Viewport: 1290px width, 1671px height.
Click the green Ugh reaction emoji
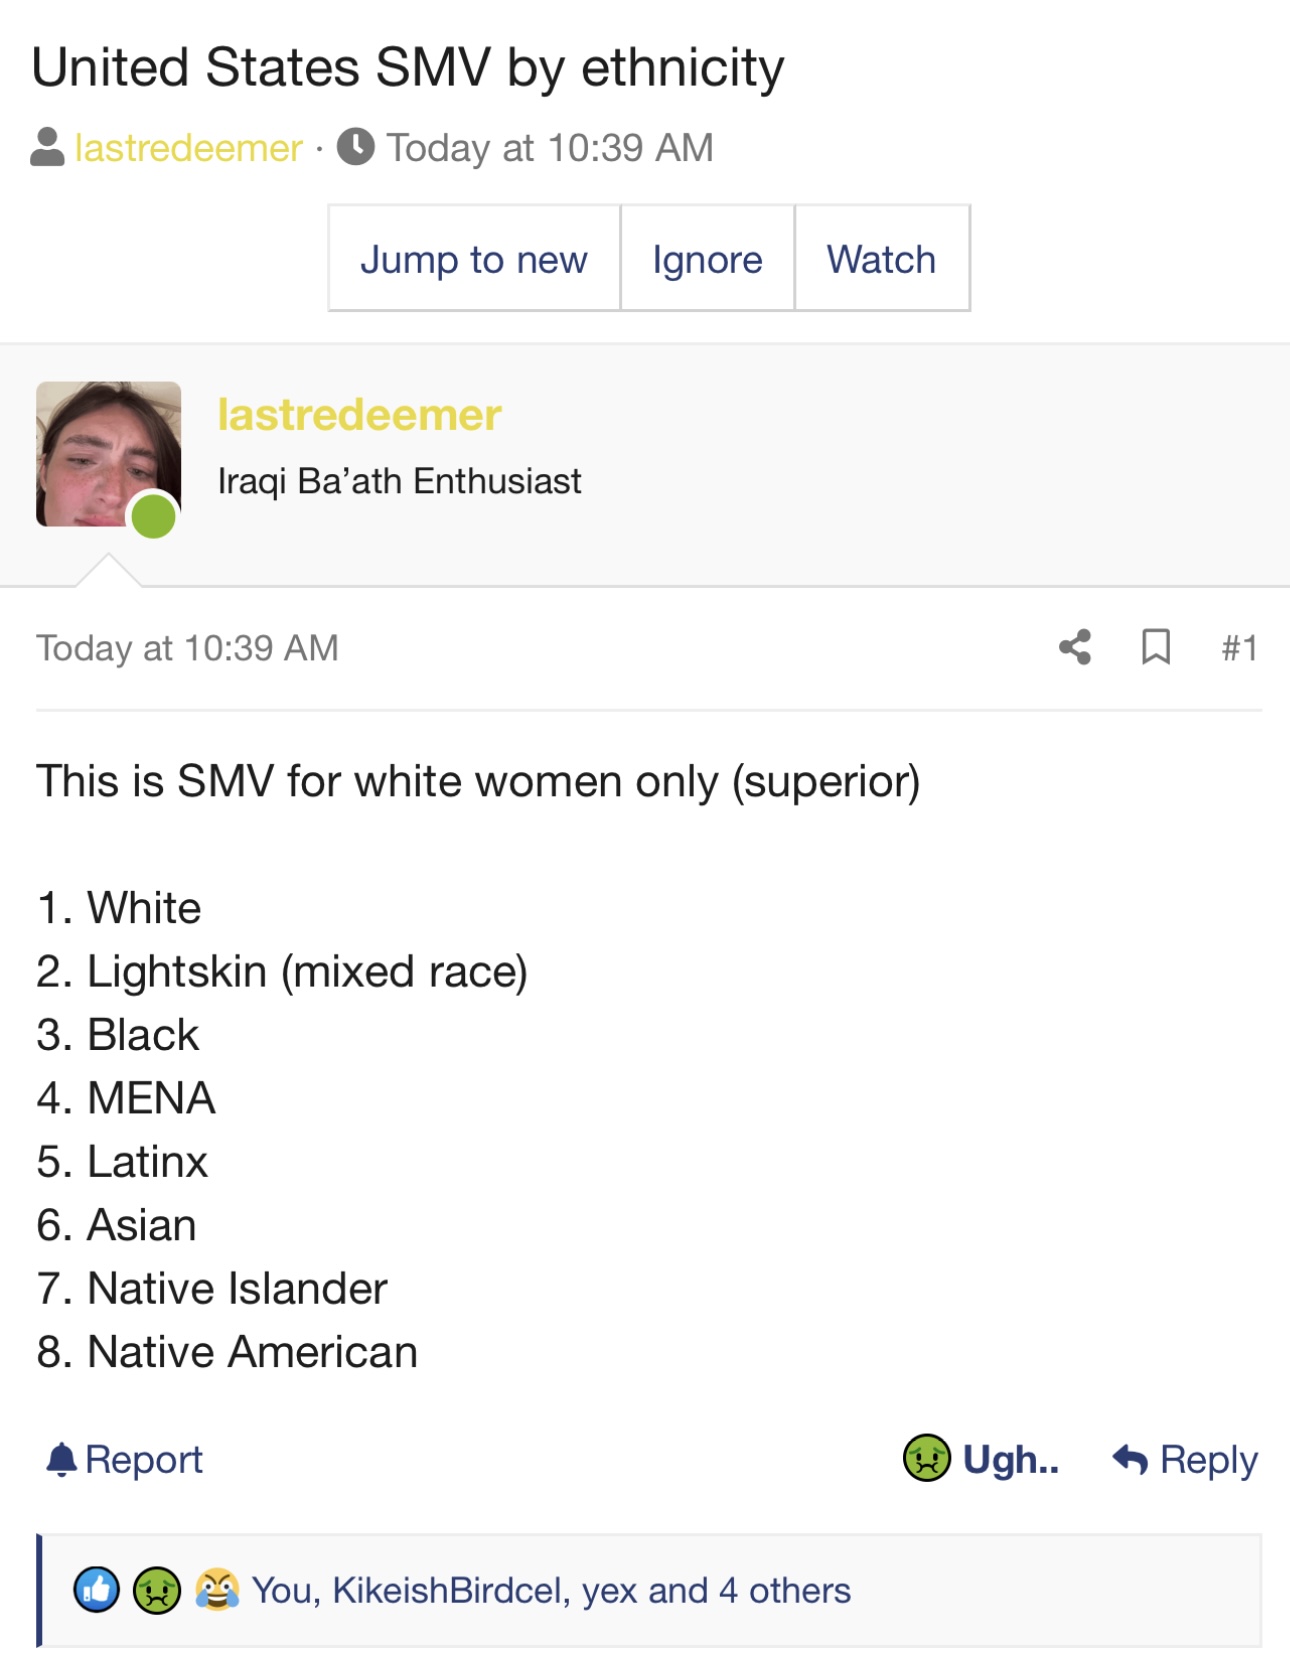point(926,1458)
